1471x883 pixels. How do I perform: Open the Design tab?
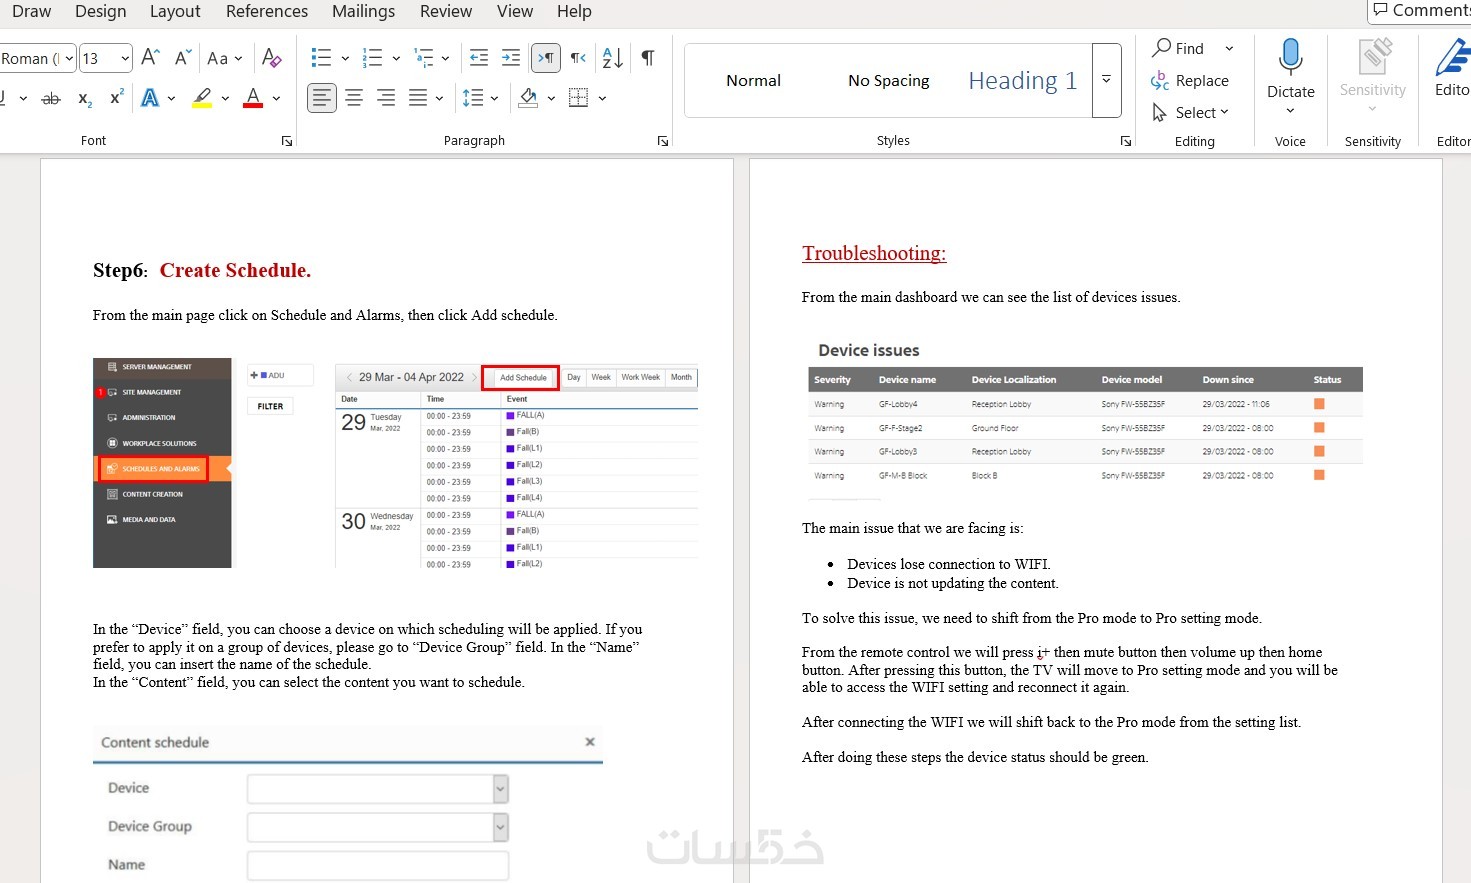[x=101, y=11]
